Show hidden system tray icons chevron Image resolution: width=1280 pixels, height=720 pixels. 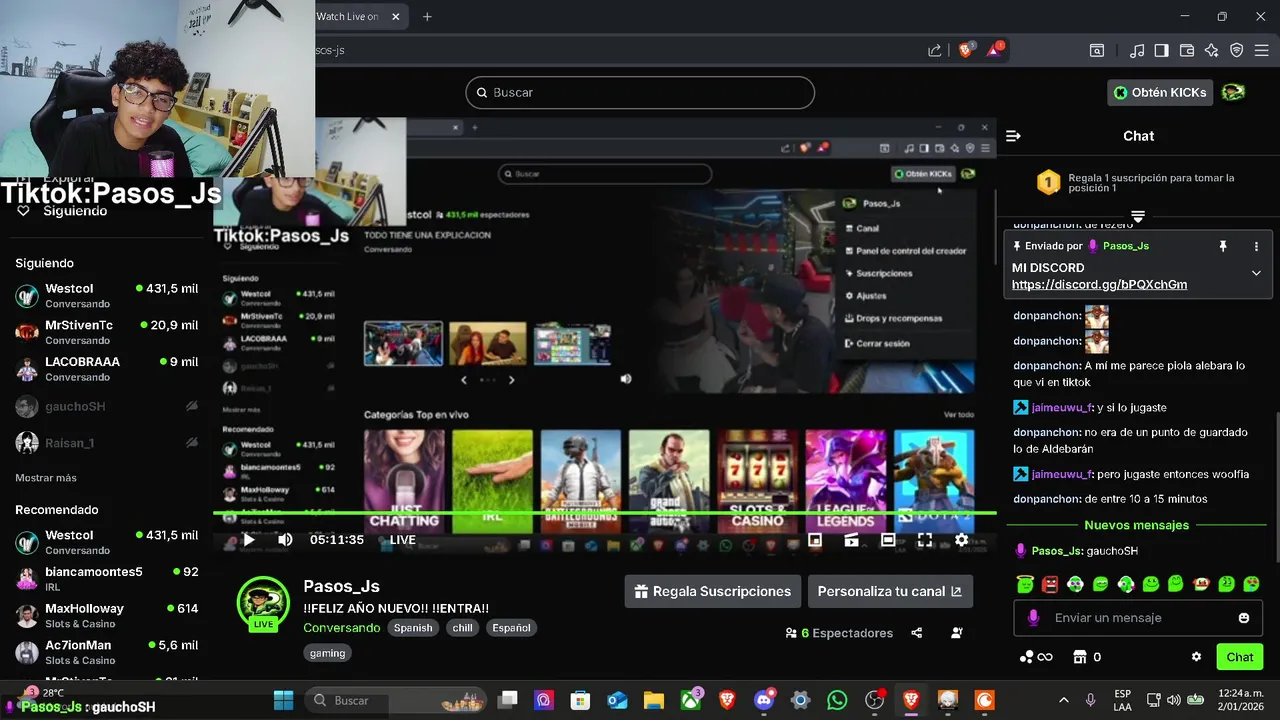click(x=1063, y=700)
